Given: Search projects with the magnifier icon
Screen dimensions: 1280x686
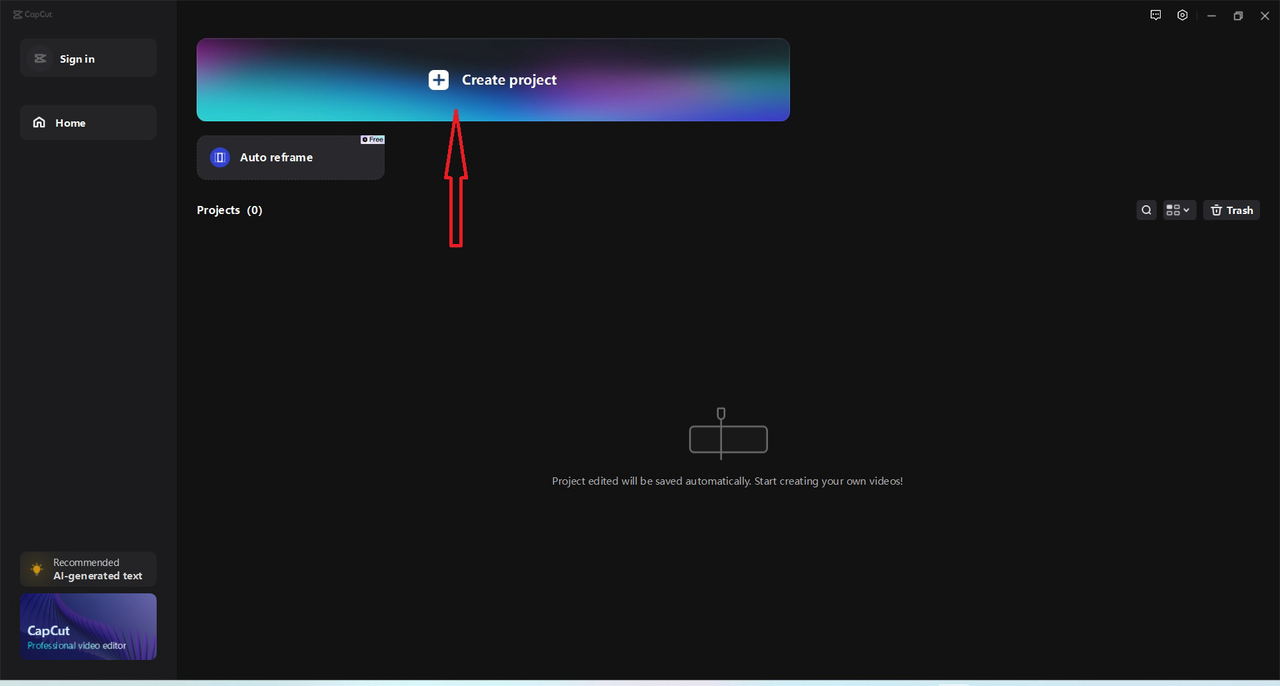Looking at the screenshot, I should [1147, 210].
